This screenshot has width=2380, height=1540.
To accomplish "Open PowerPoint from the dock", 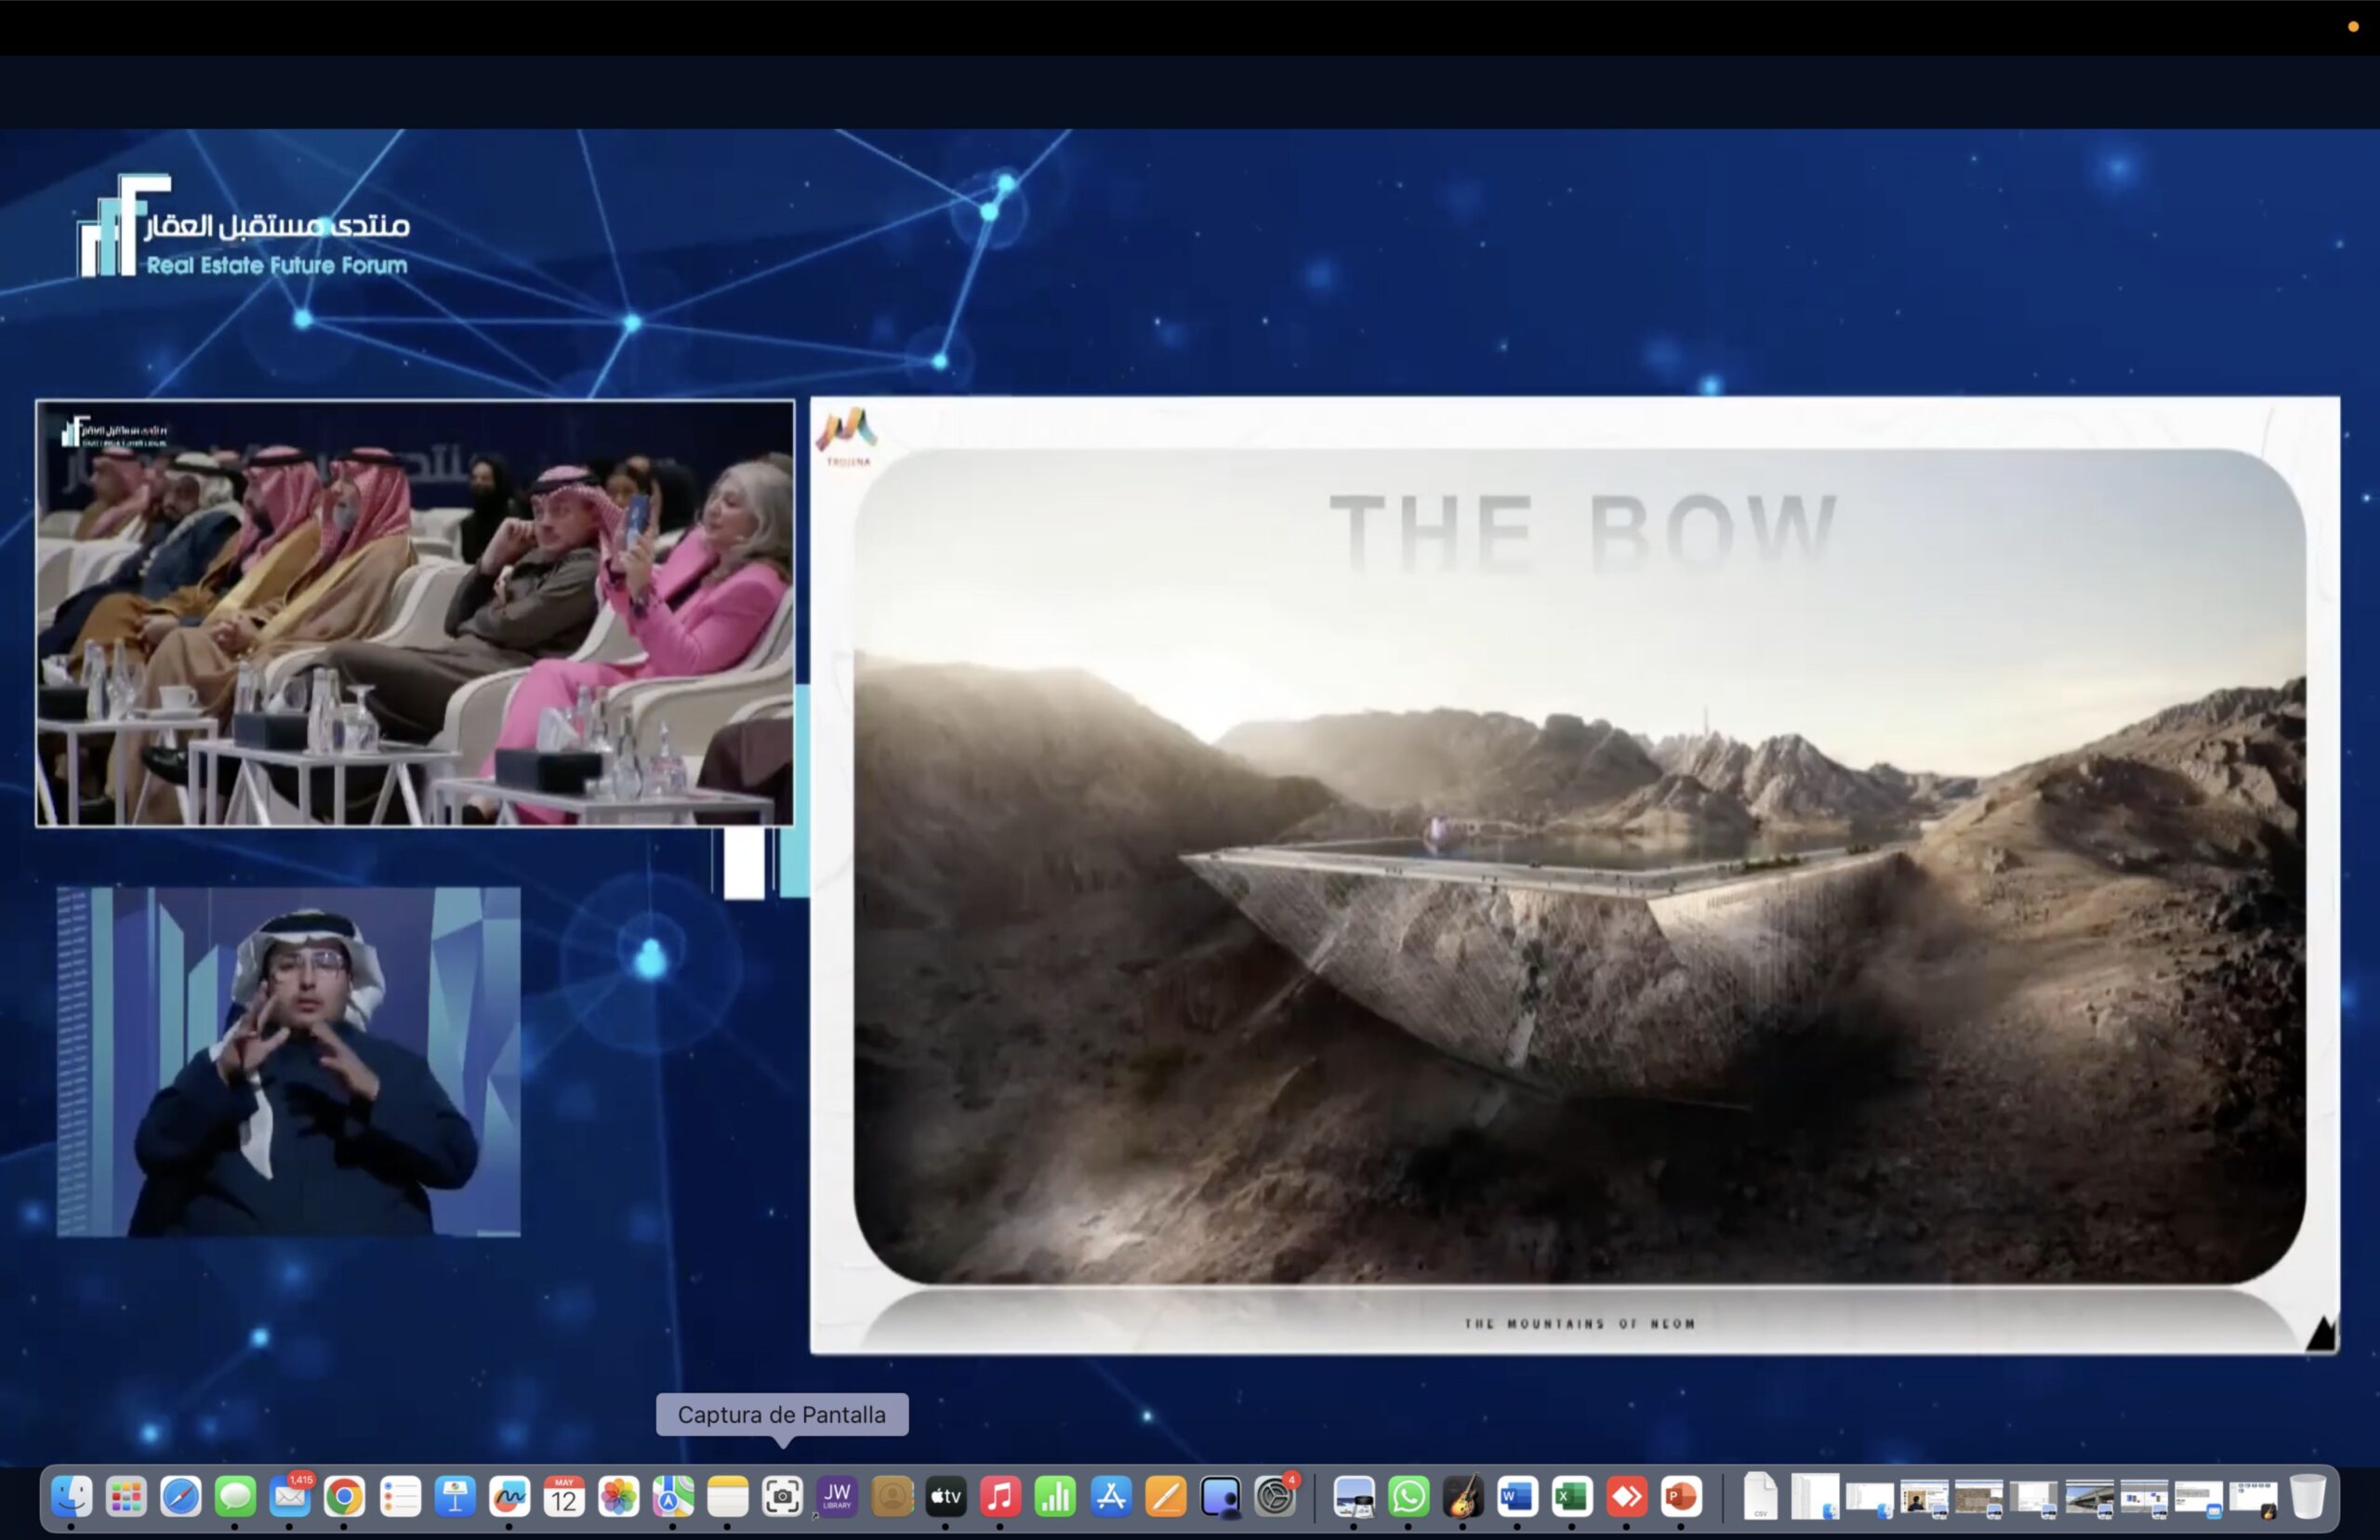I will 1681,1497.
